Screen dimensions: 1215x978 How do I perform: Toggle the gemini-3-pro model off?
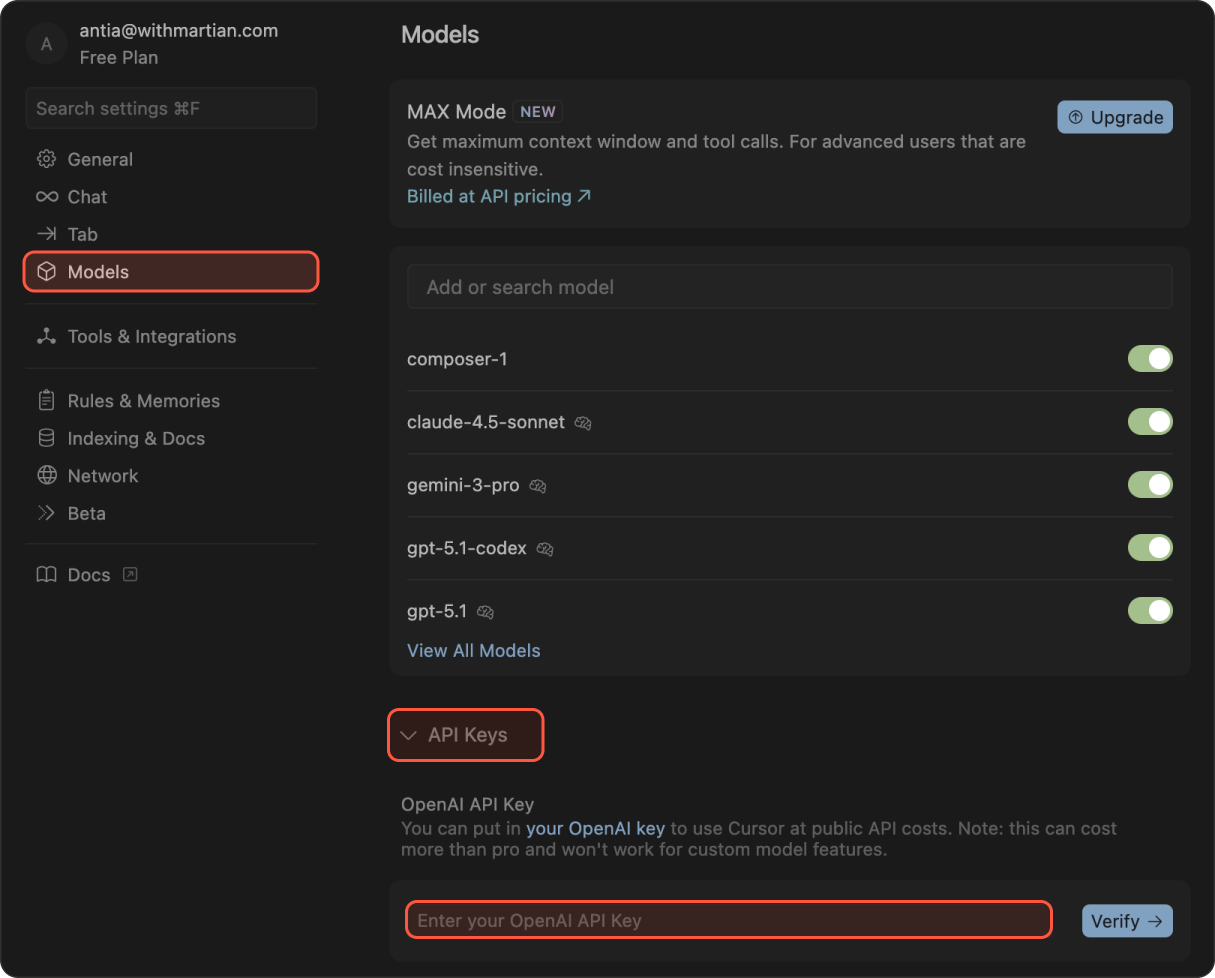(1149, 485)
